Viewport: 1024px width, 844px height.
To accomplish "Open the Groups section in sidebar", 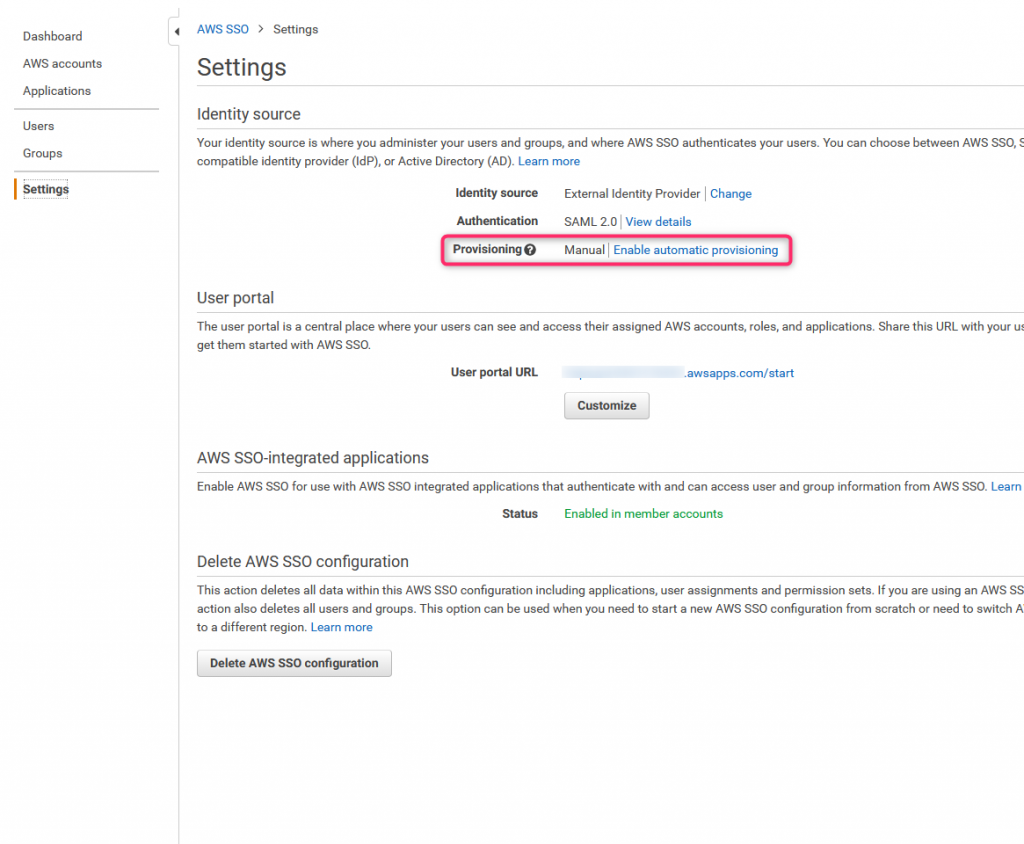I will (43, 153).
